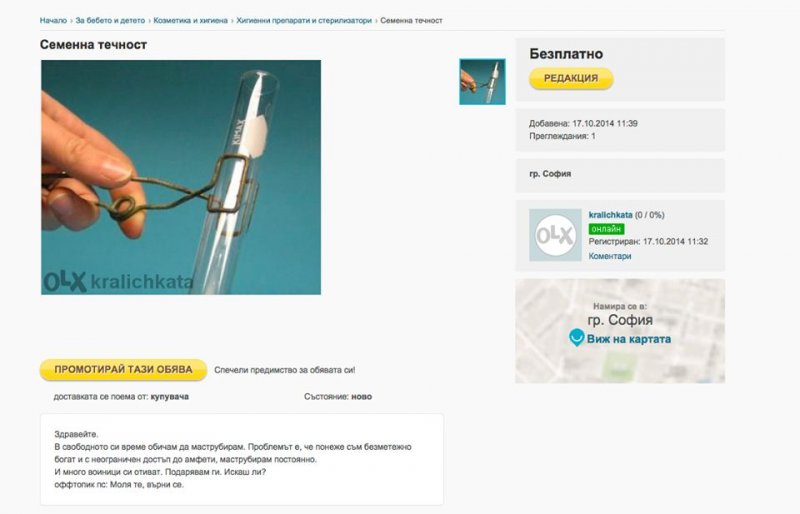Open the main listing photo

click(181, 177)
